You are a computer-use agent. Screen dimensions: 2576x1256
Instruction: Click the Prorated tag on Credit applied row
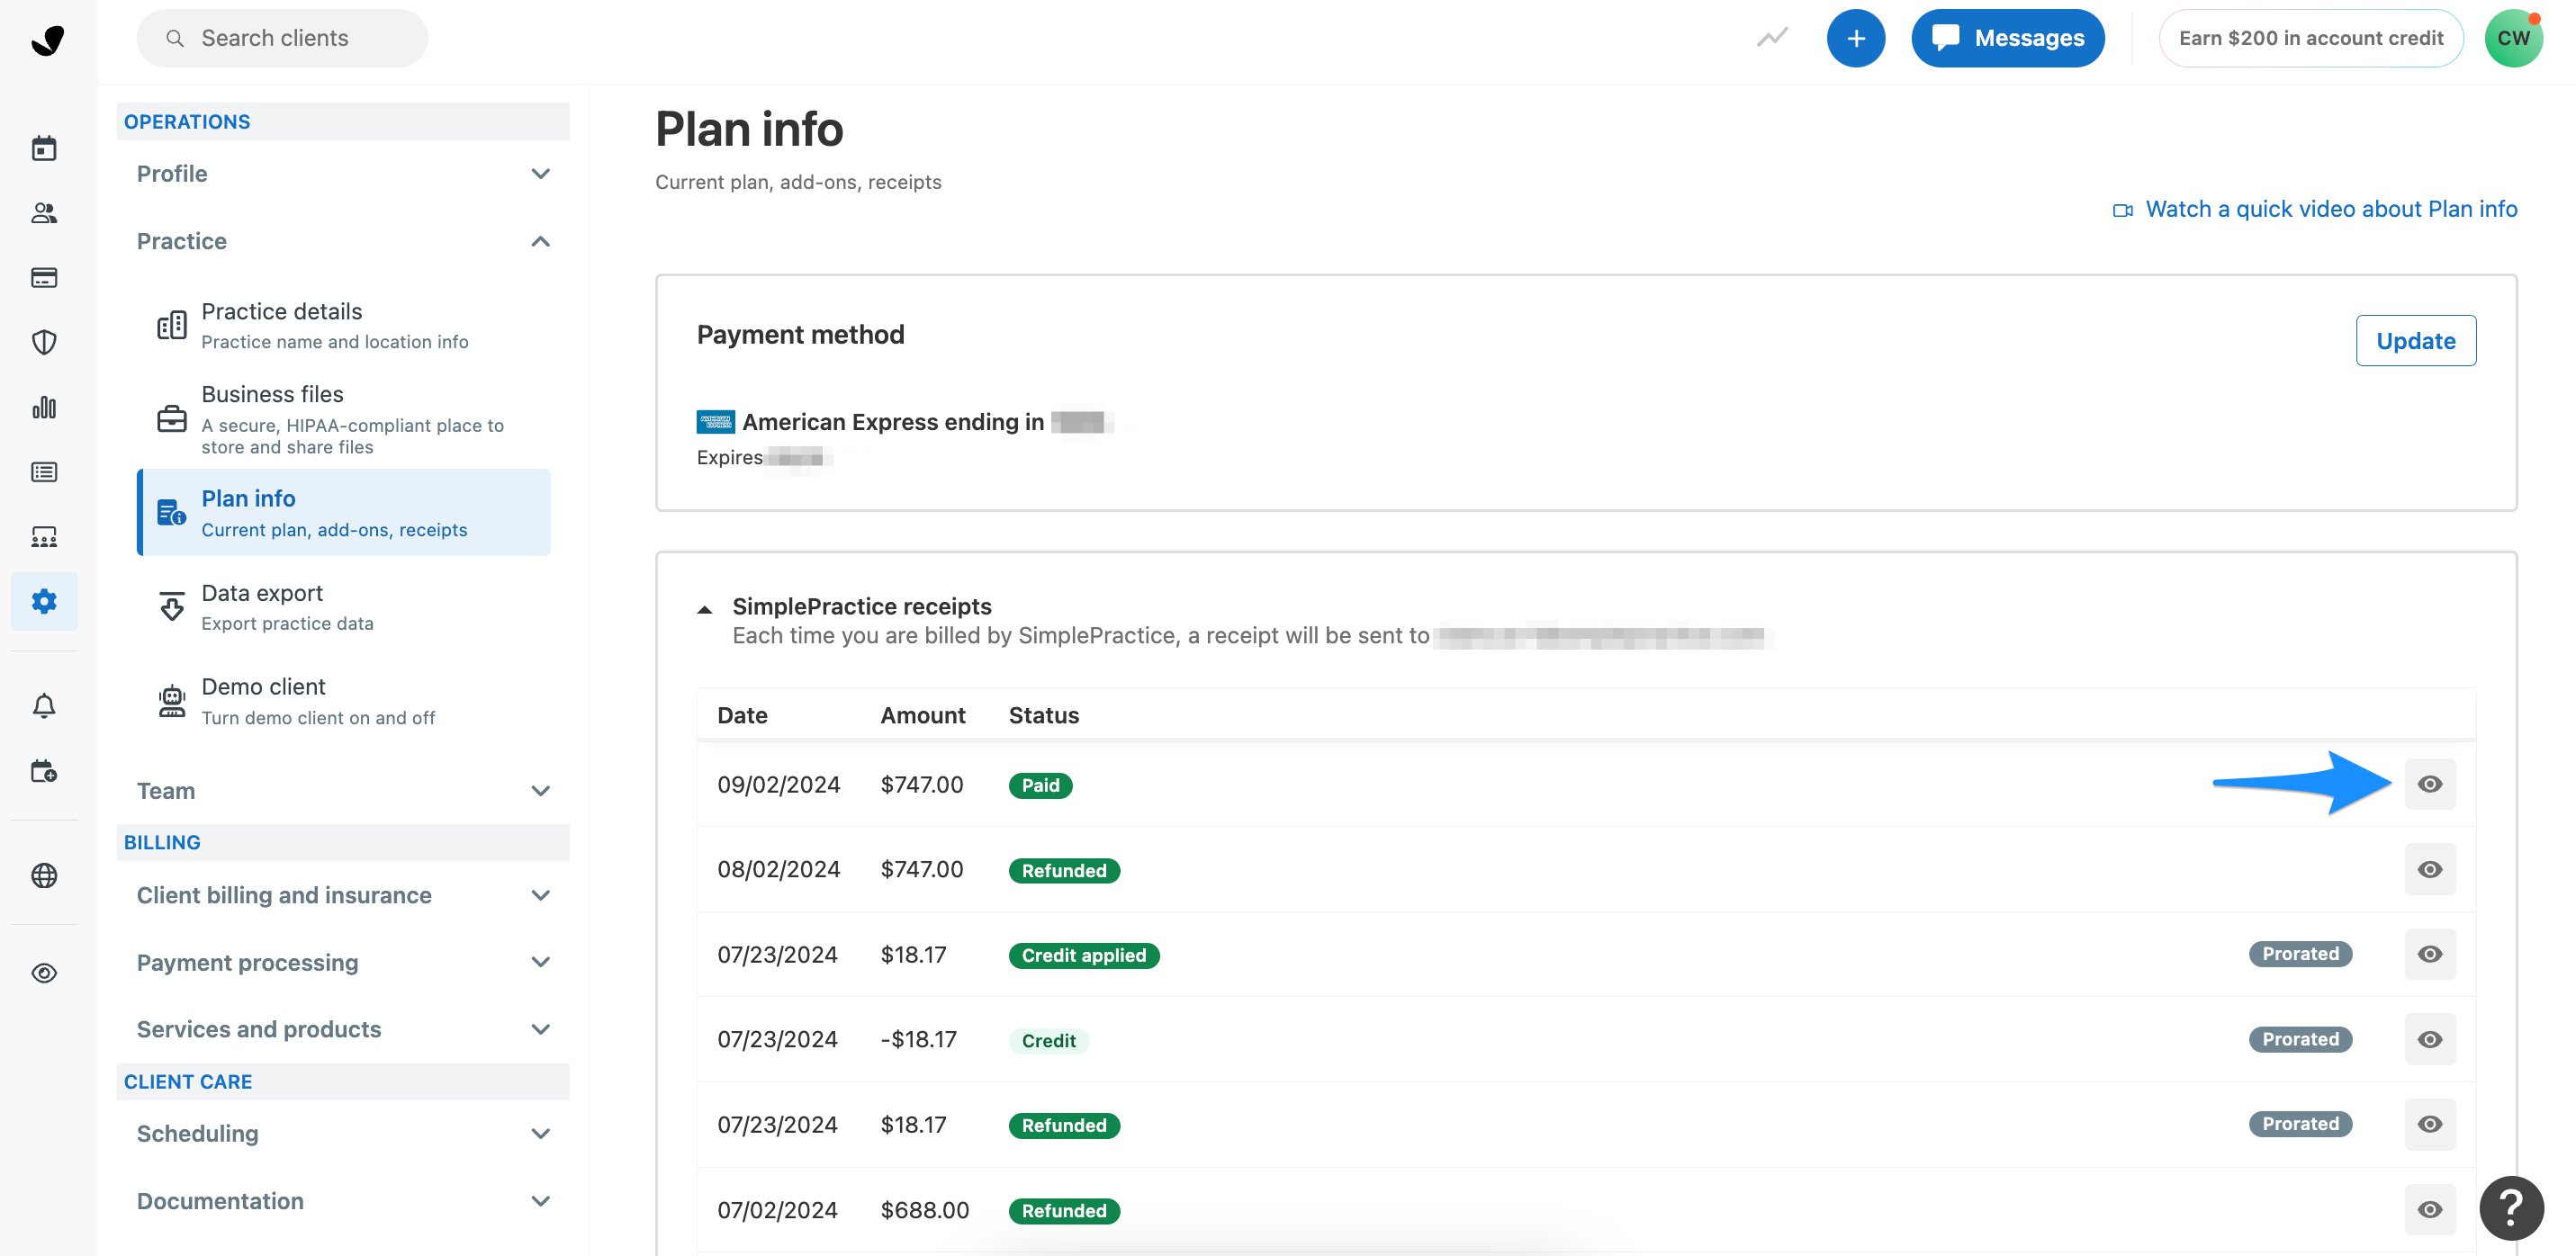[x=2300, y=954]
